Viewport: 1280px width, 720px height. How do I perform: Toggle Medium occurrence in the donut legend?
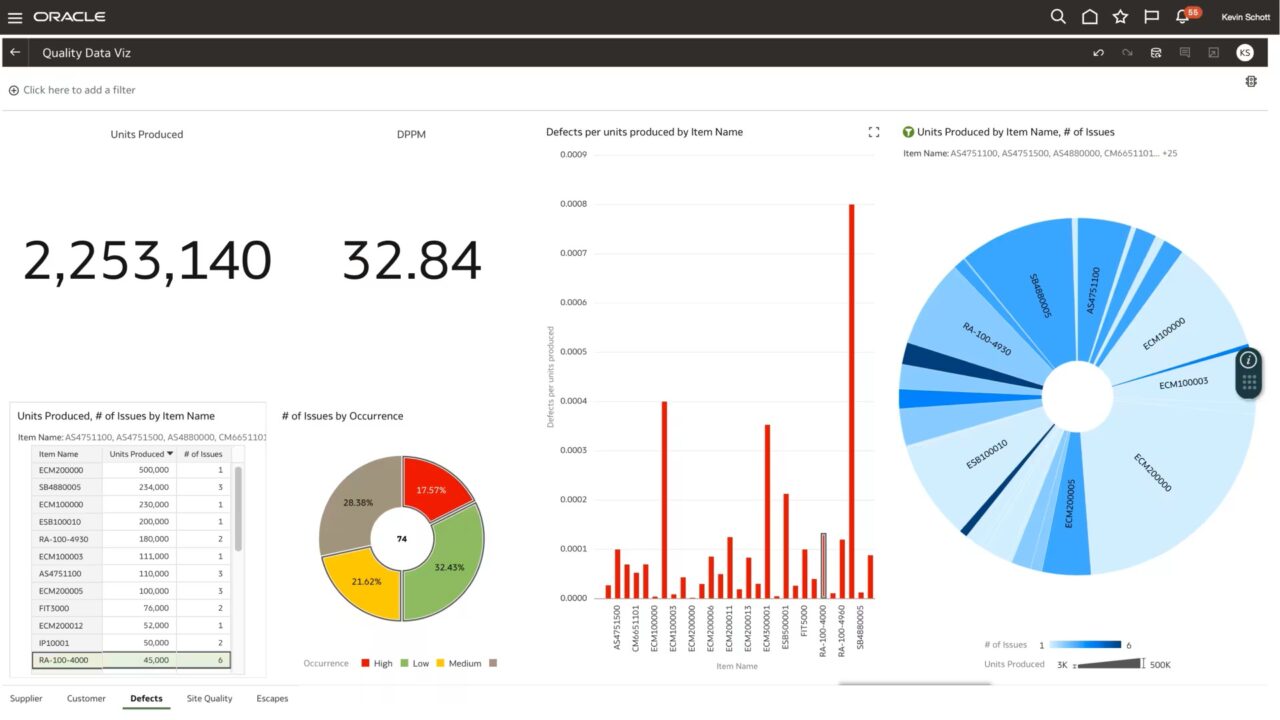460,663
